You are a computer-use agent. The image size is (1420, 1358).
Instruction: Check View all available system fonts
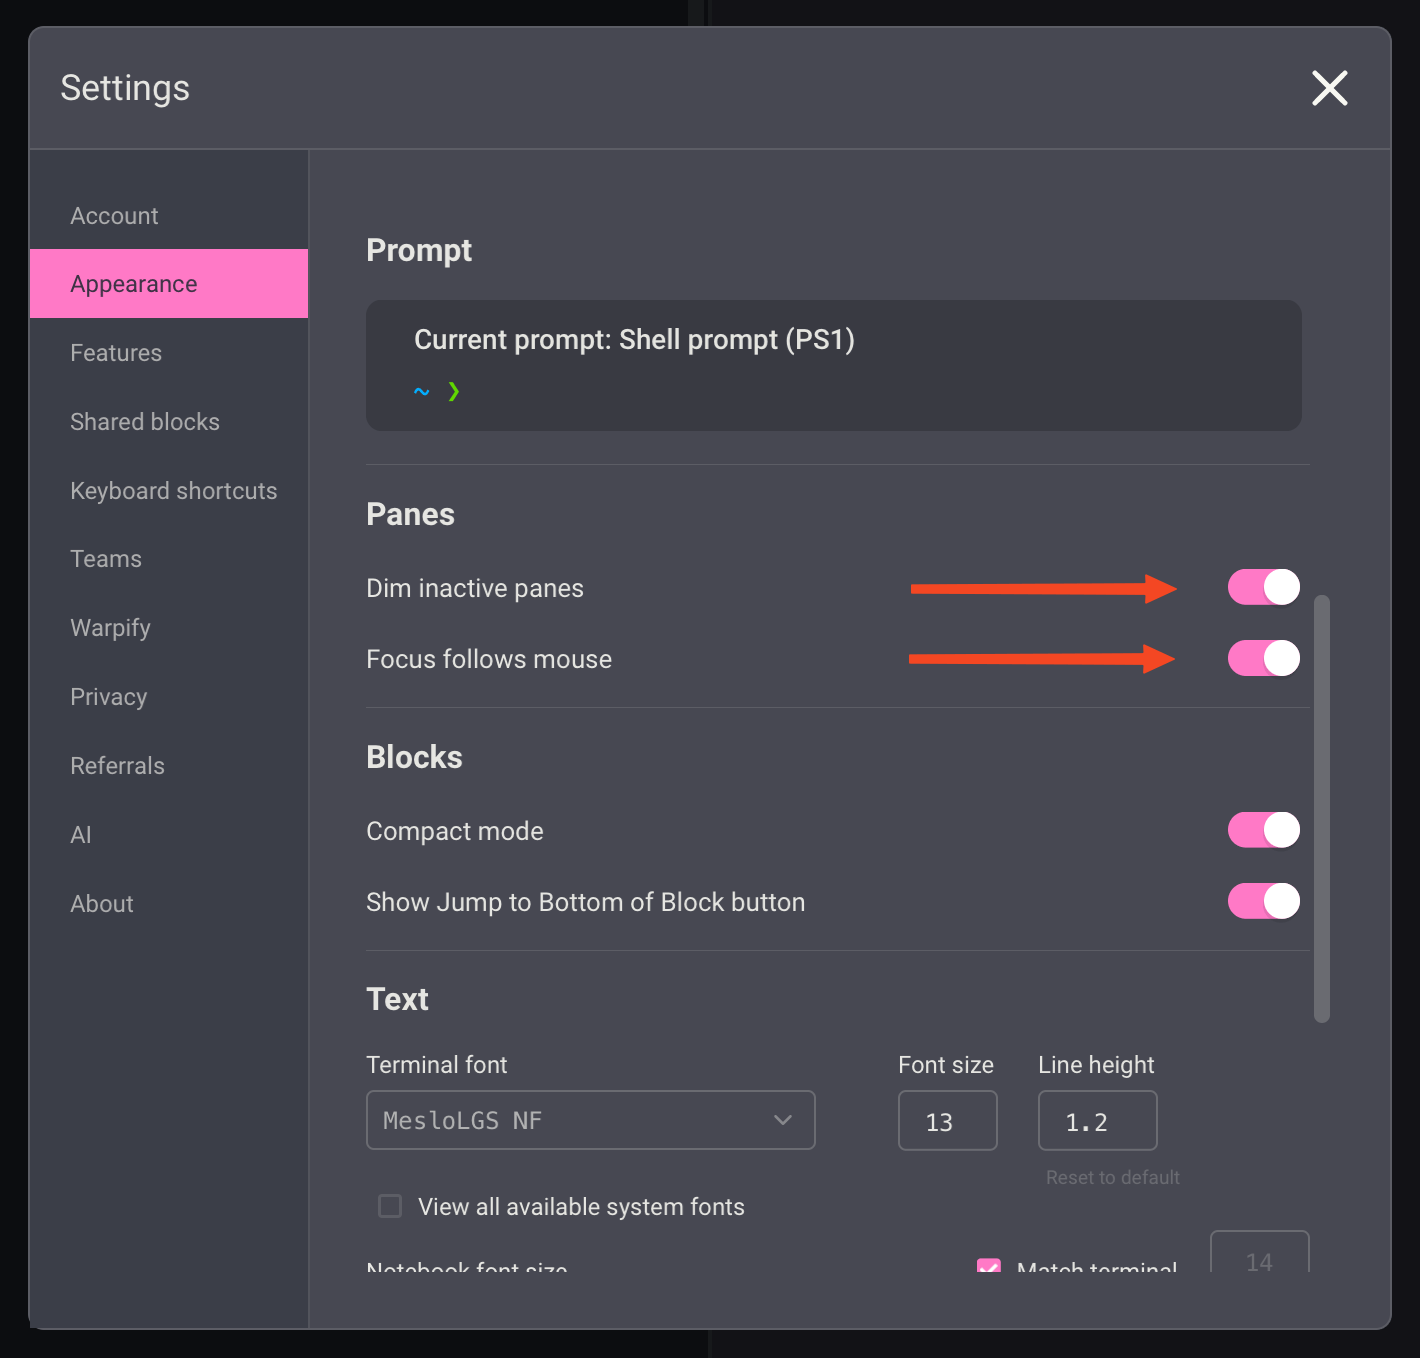point(390,1206)
